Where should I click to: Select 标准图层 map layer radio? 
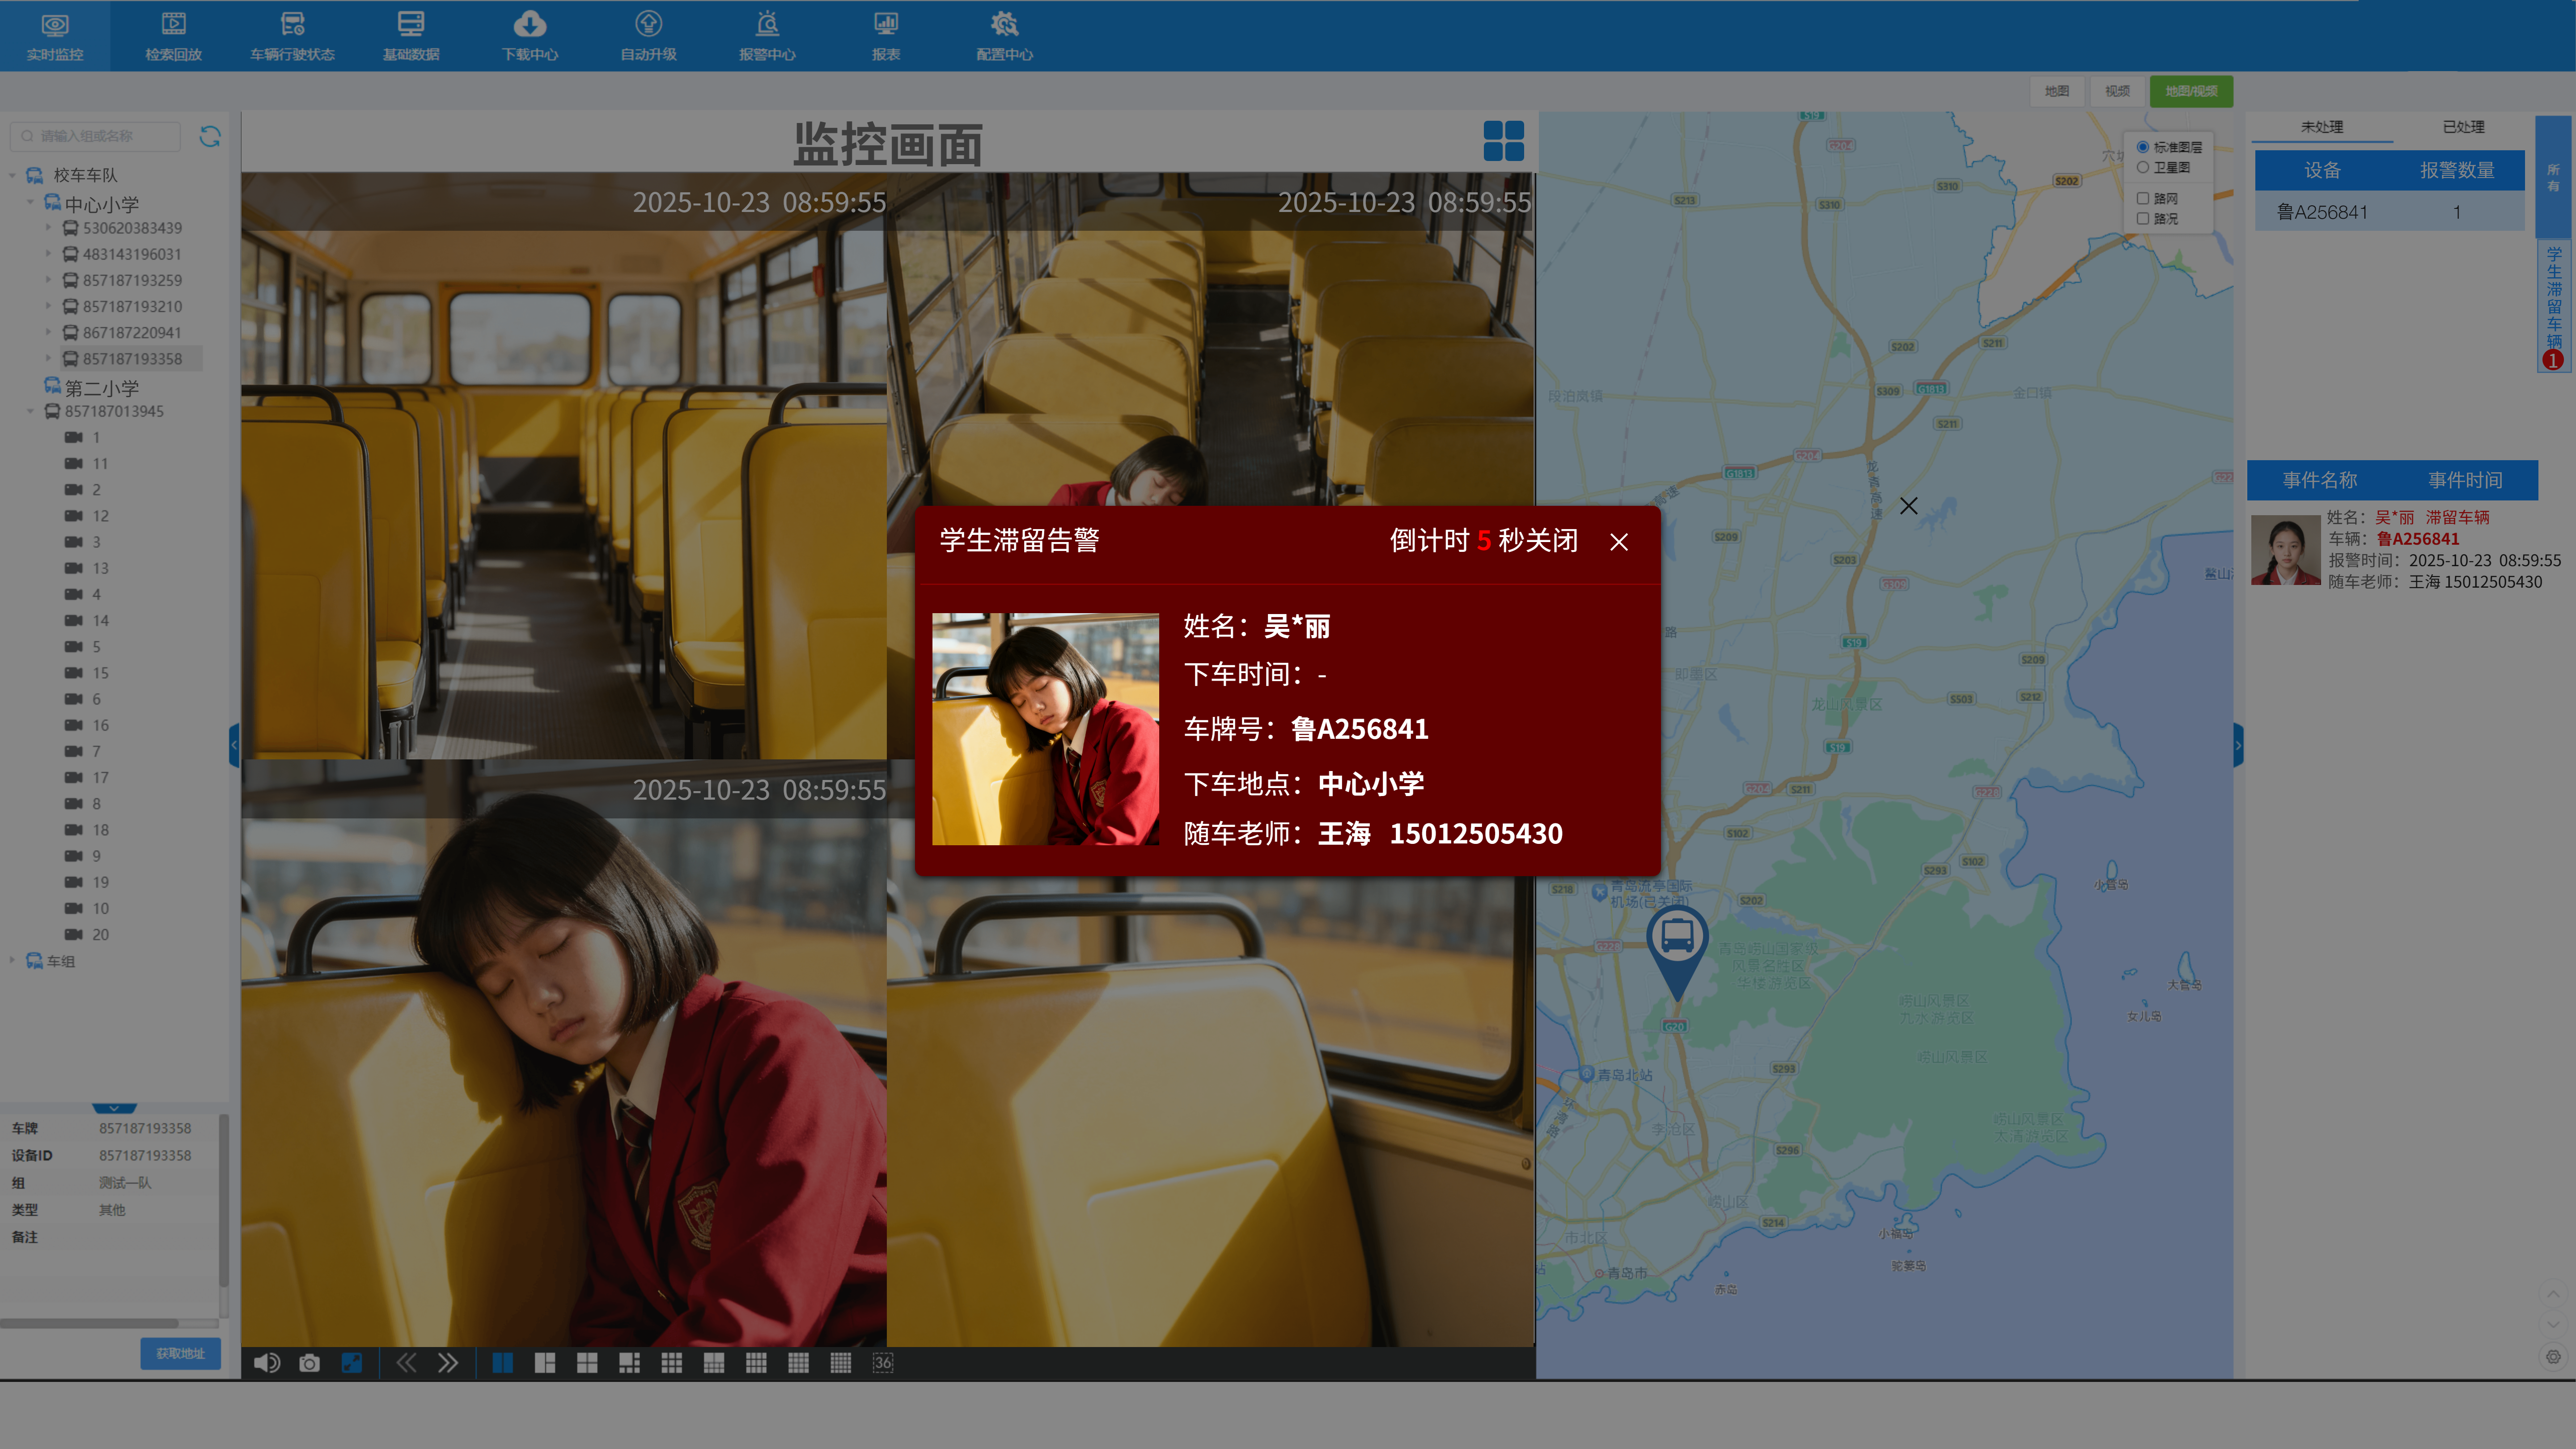point(2143,147)
